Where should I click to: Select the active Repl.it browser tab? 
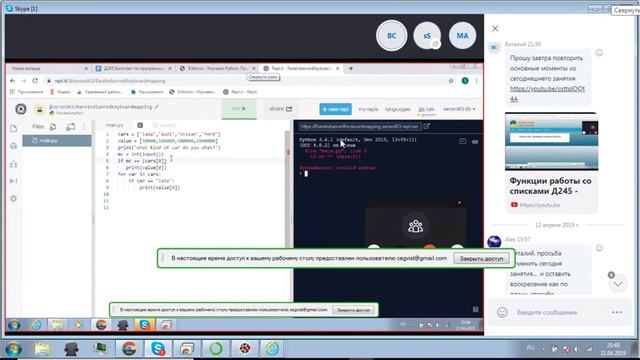pos(301,68)
